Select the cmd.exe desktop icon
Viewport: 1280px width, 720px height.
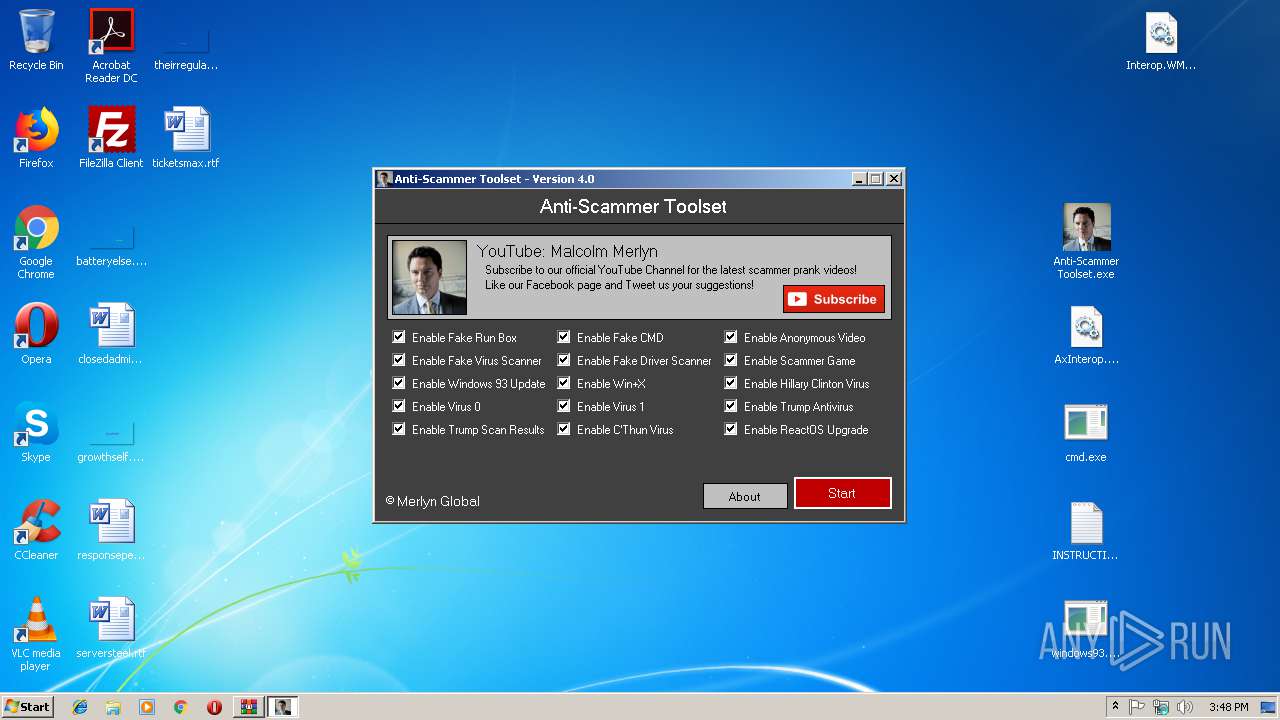click(1086, 433)
